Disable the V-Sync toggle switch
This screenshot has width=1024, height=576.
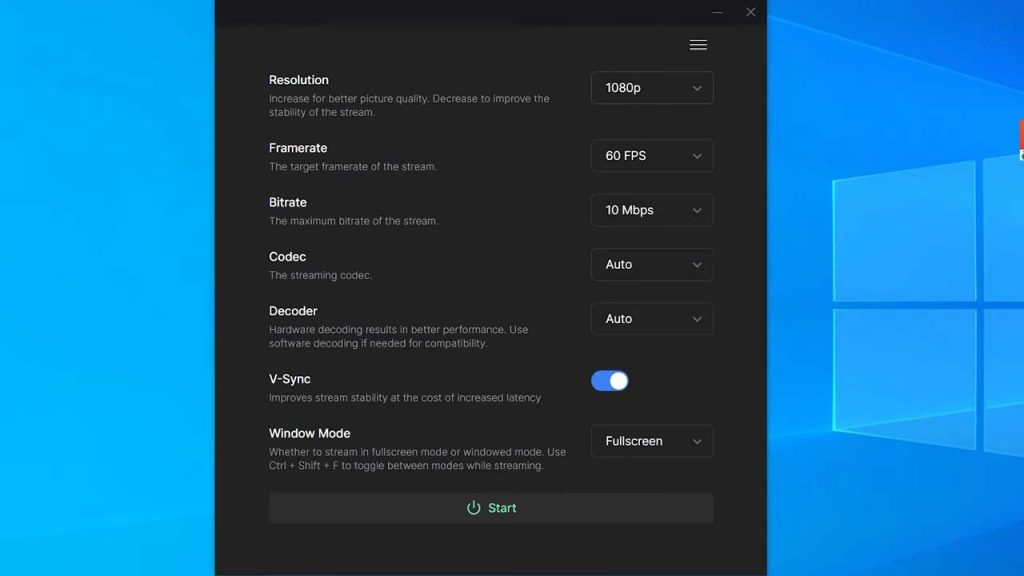609,381
